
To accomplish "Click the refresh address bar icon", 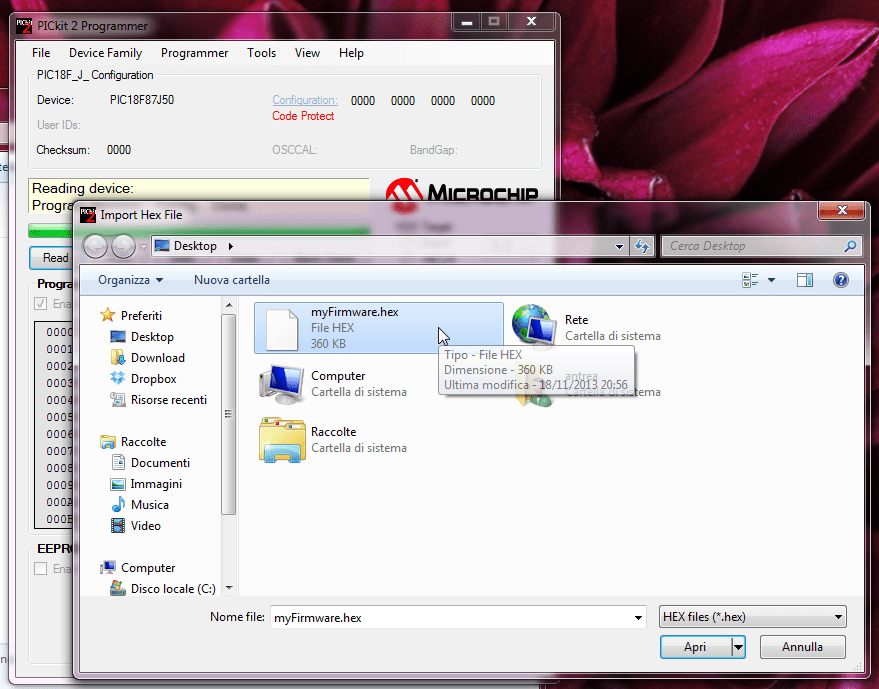I will click(642, 246).
